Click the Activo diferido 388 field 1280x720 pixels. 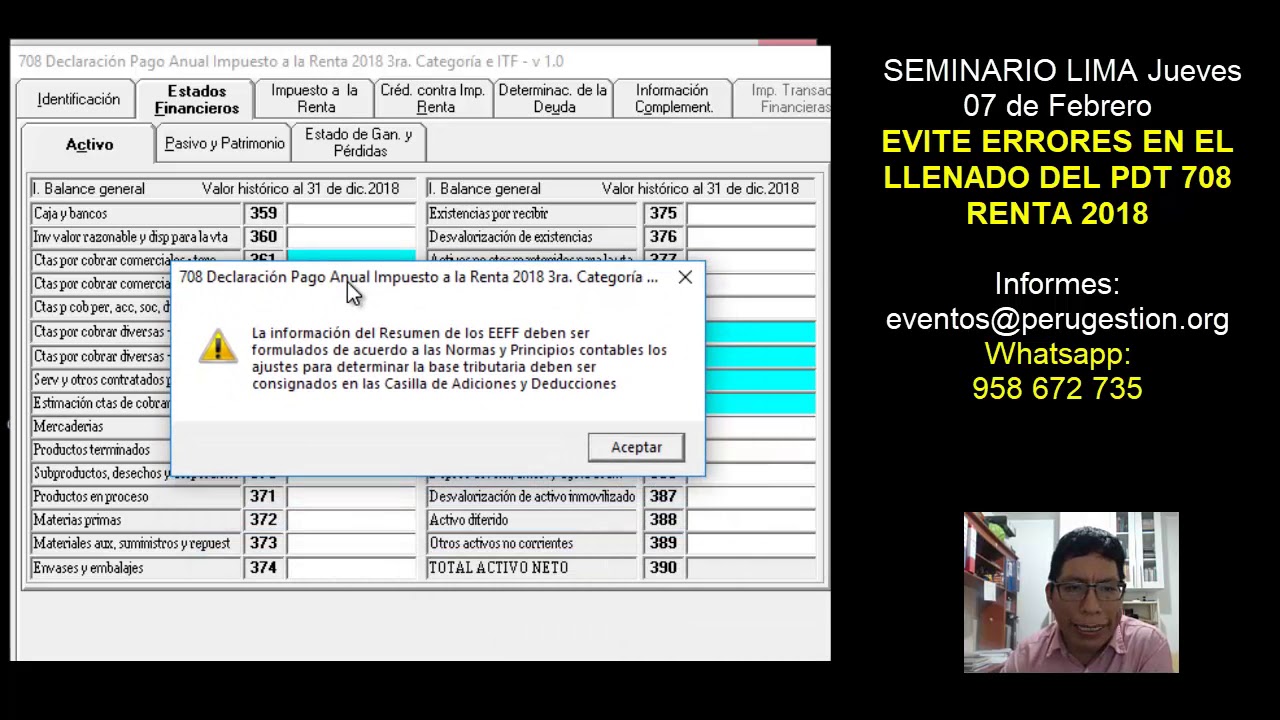751,520
